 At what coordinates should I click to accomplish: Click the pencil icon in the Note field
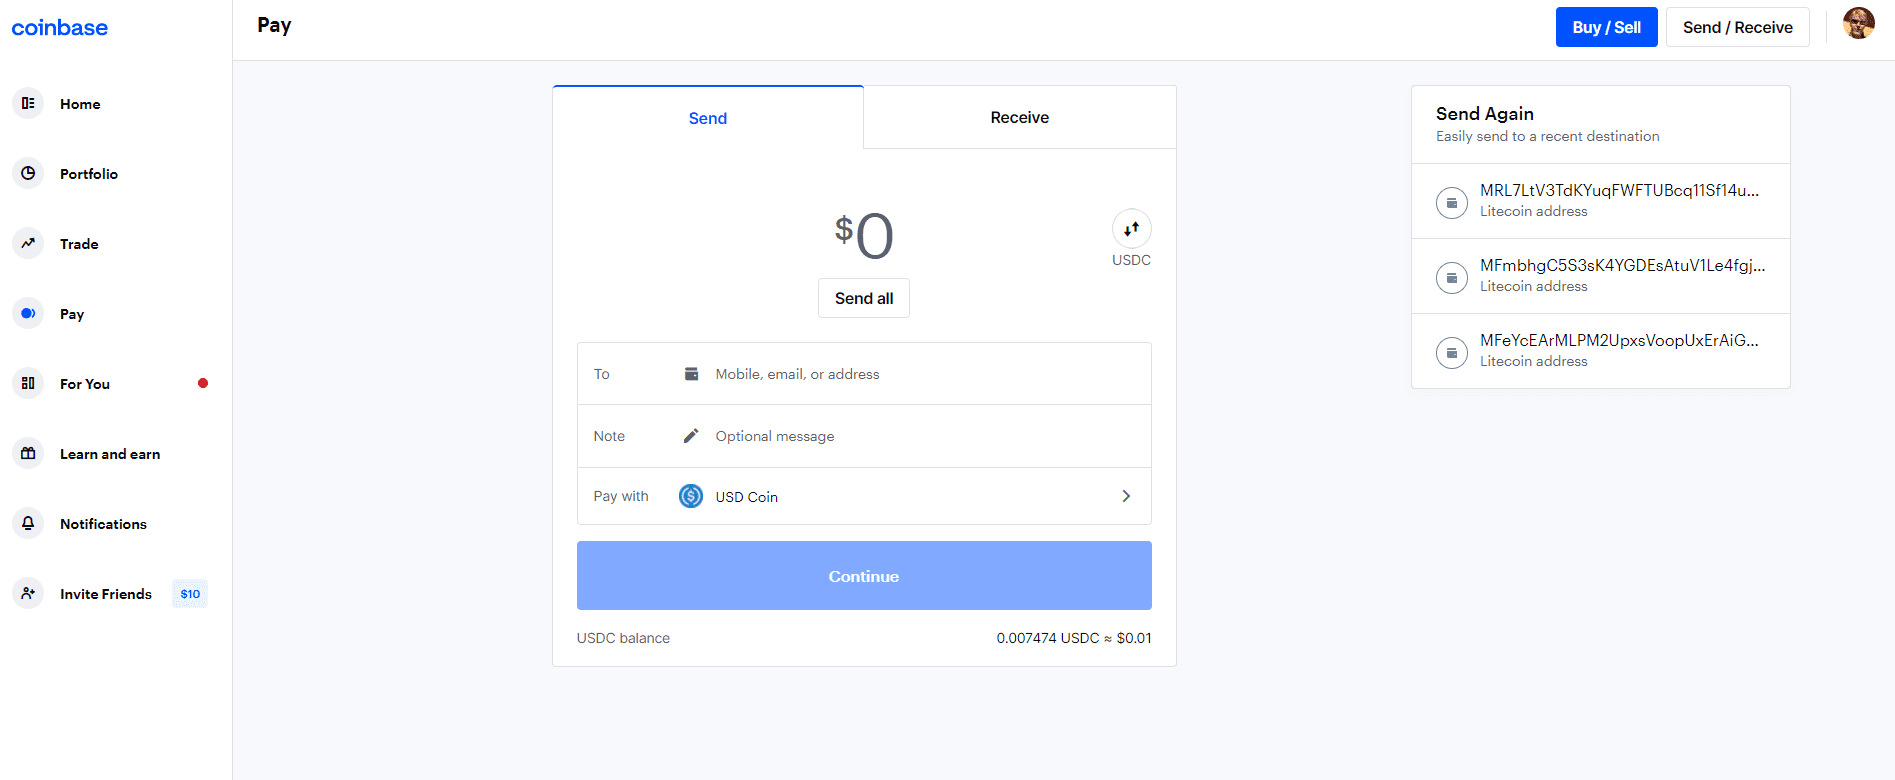coord(691,436)
